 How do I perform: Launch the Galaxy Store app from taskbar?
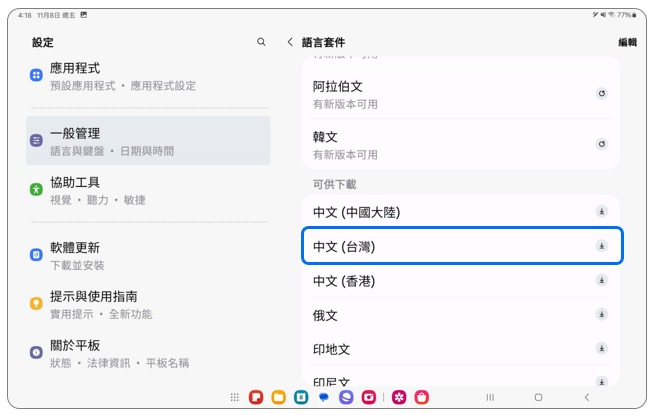coord(422,397)
